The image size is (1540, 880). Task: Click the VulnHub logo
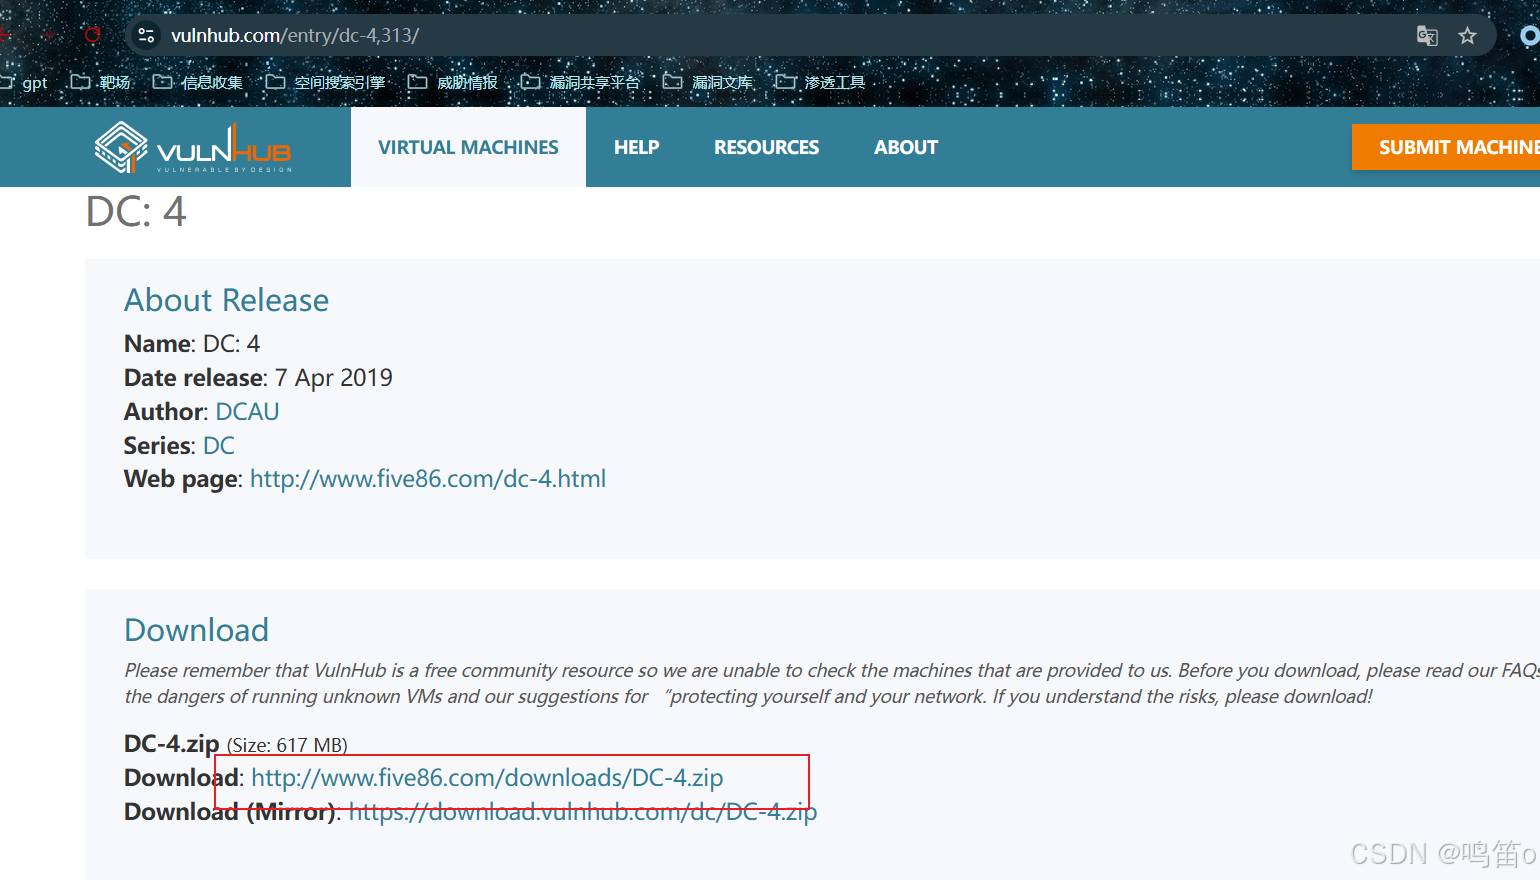[x=192, y=148]
